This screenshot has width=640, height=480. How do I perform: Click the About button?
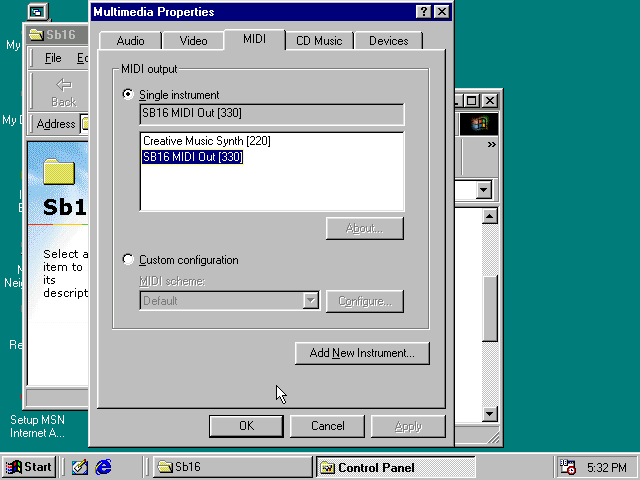(364, 229)
